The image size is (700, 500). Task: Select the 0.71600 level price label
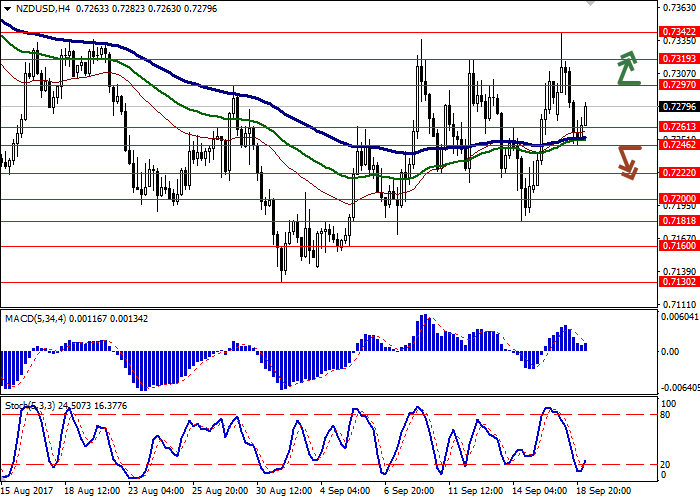(x=679, y=246)
